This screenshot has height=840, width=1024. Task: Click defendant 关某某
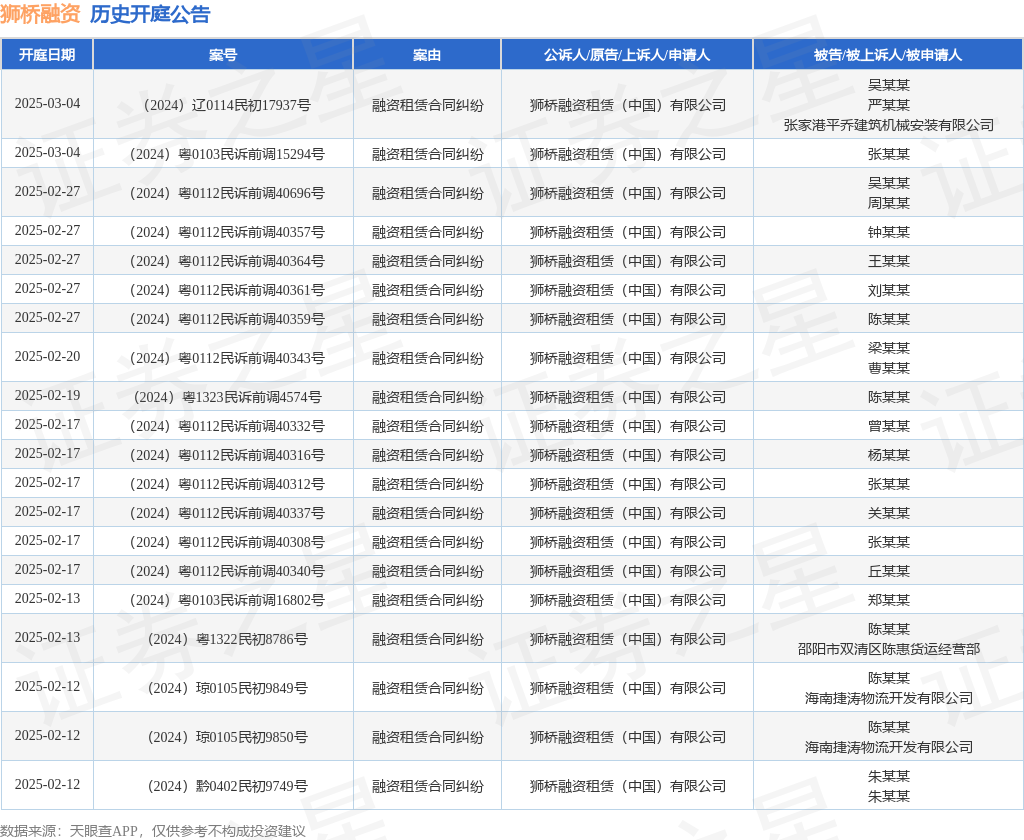(888, 513)
